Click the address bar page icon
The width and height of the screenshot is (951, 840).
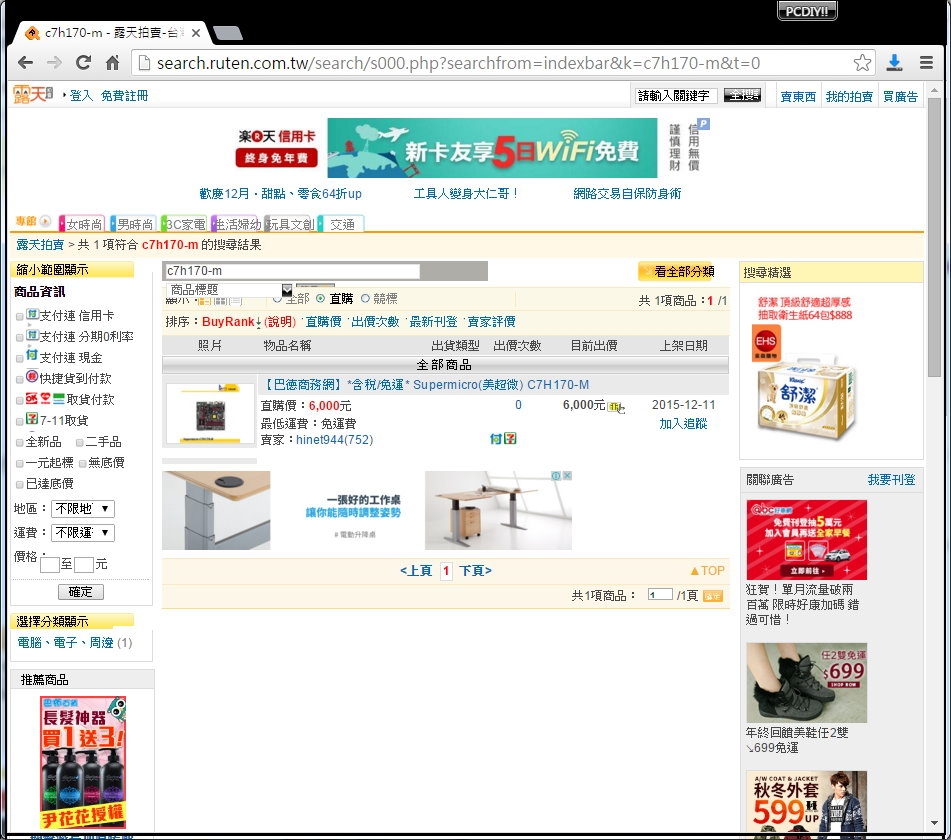click(143, 62)
